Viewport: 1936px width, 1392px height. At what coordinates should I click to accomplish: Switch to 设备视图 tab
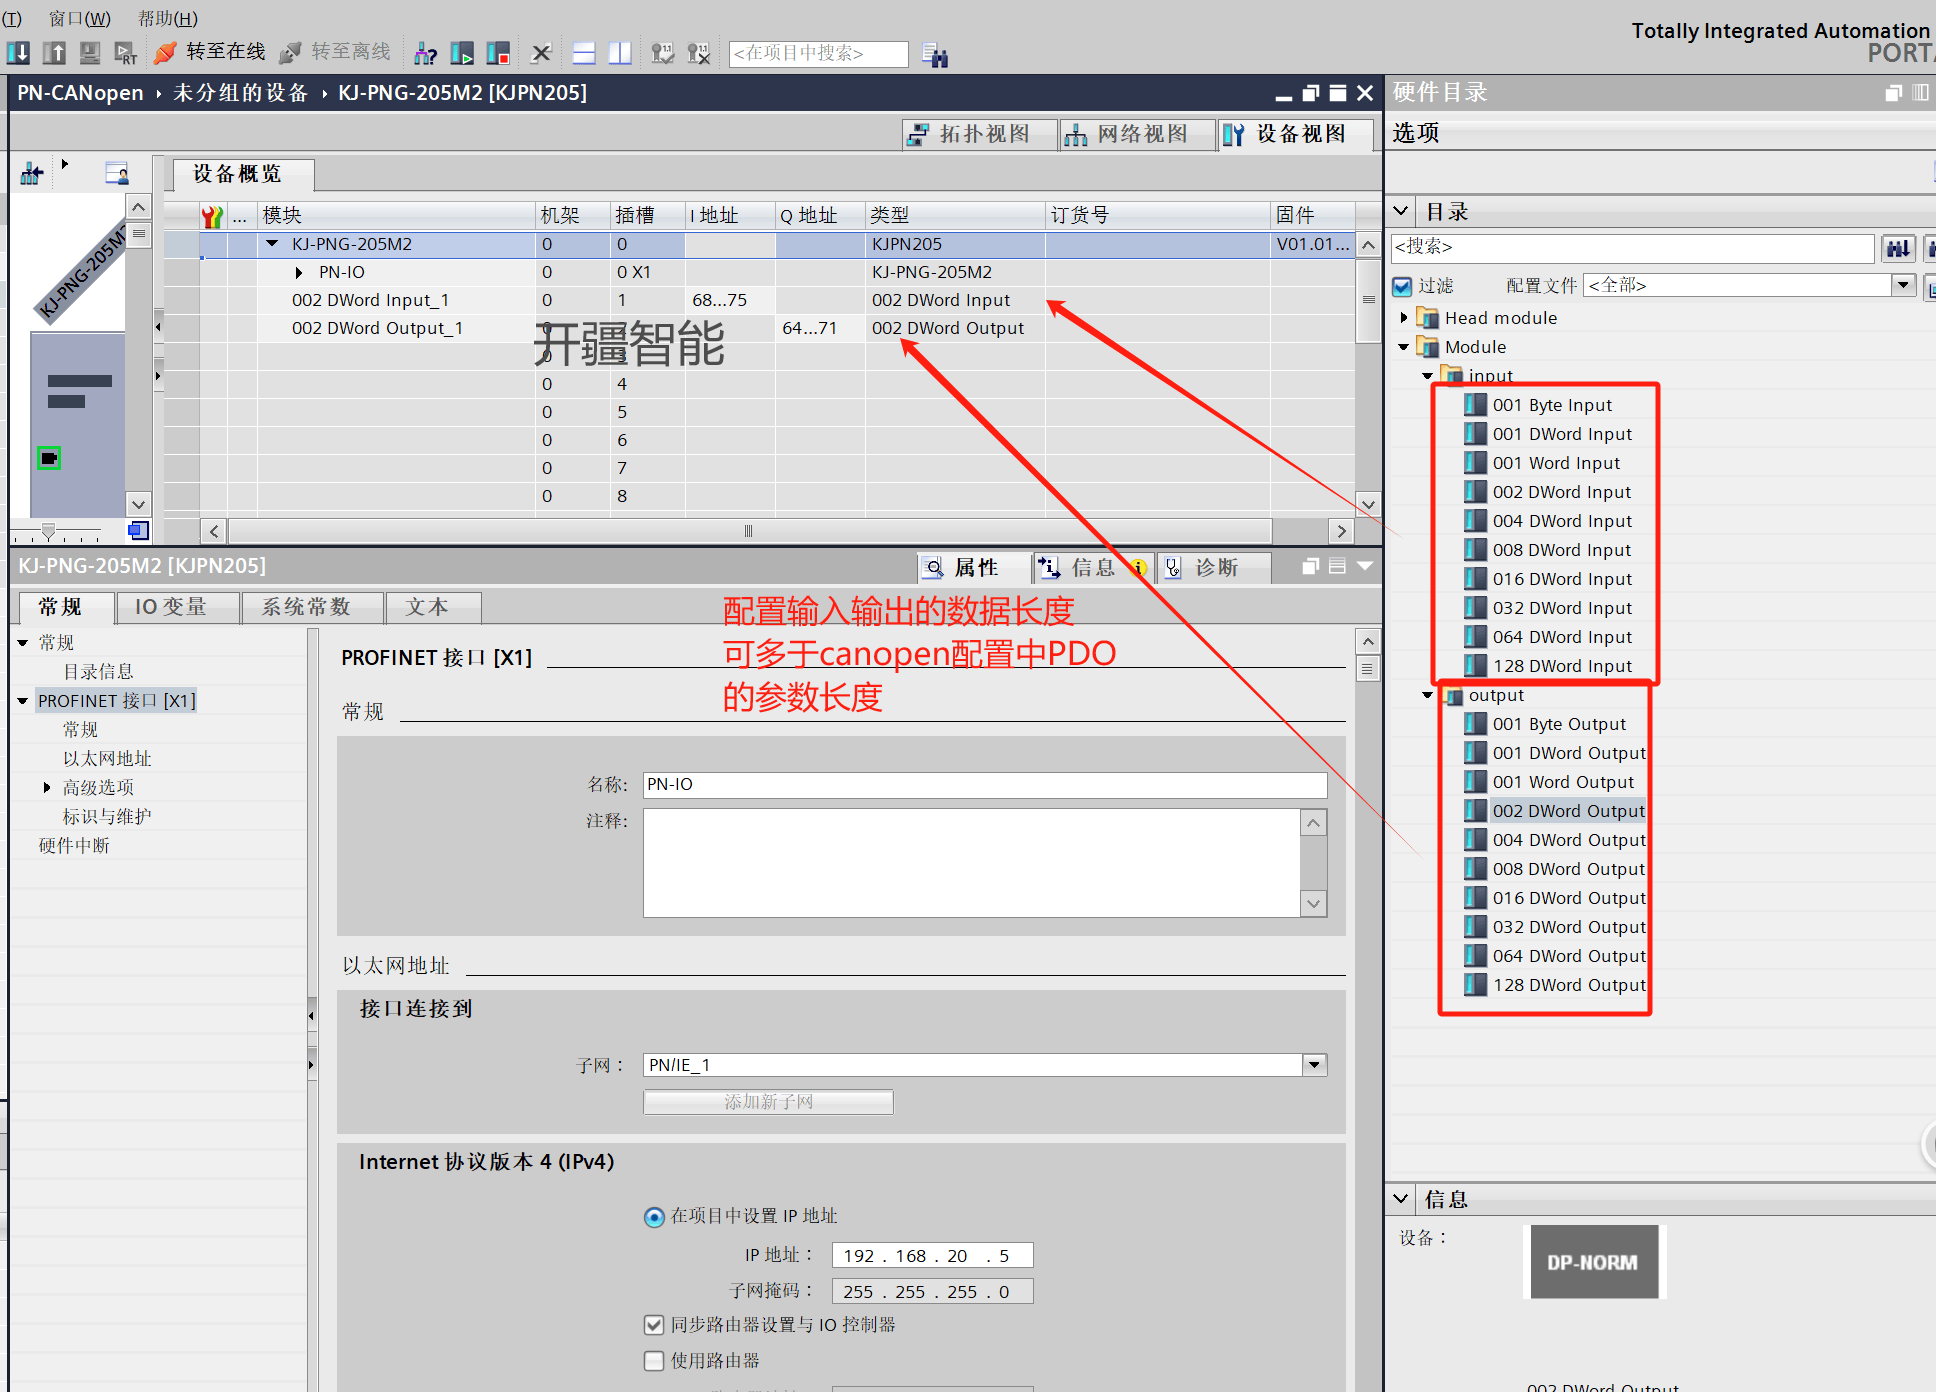[1296, 135]
